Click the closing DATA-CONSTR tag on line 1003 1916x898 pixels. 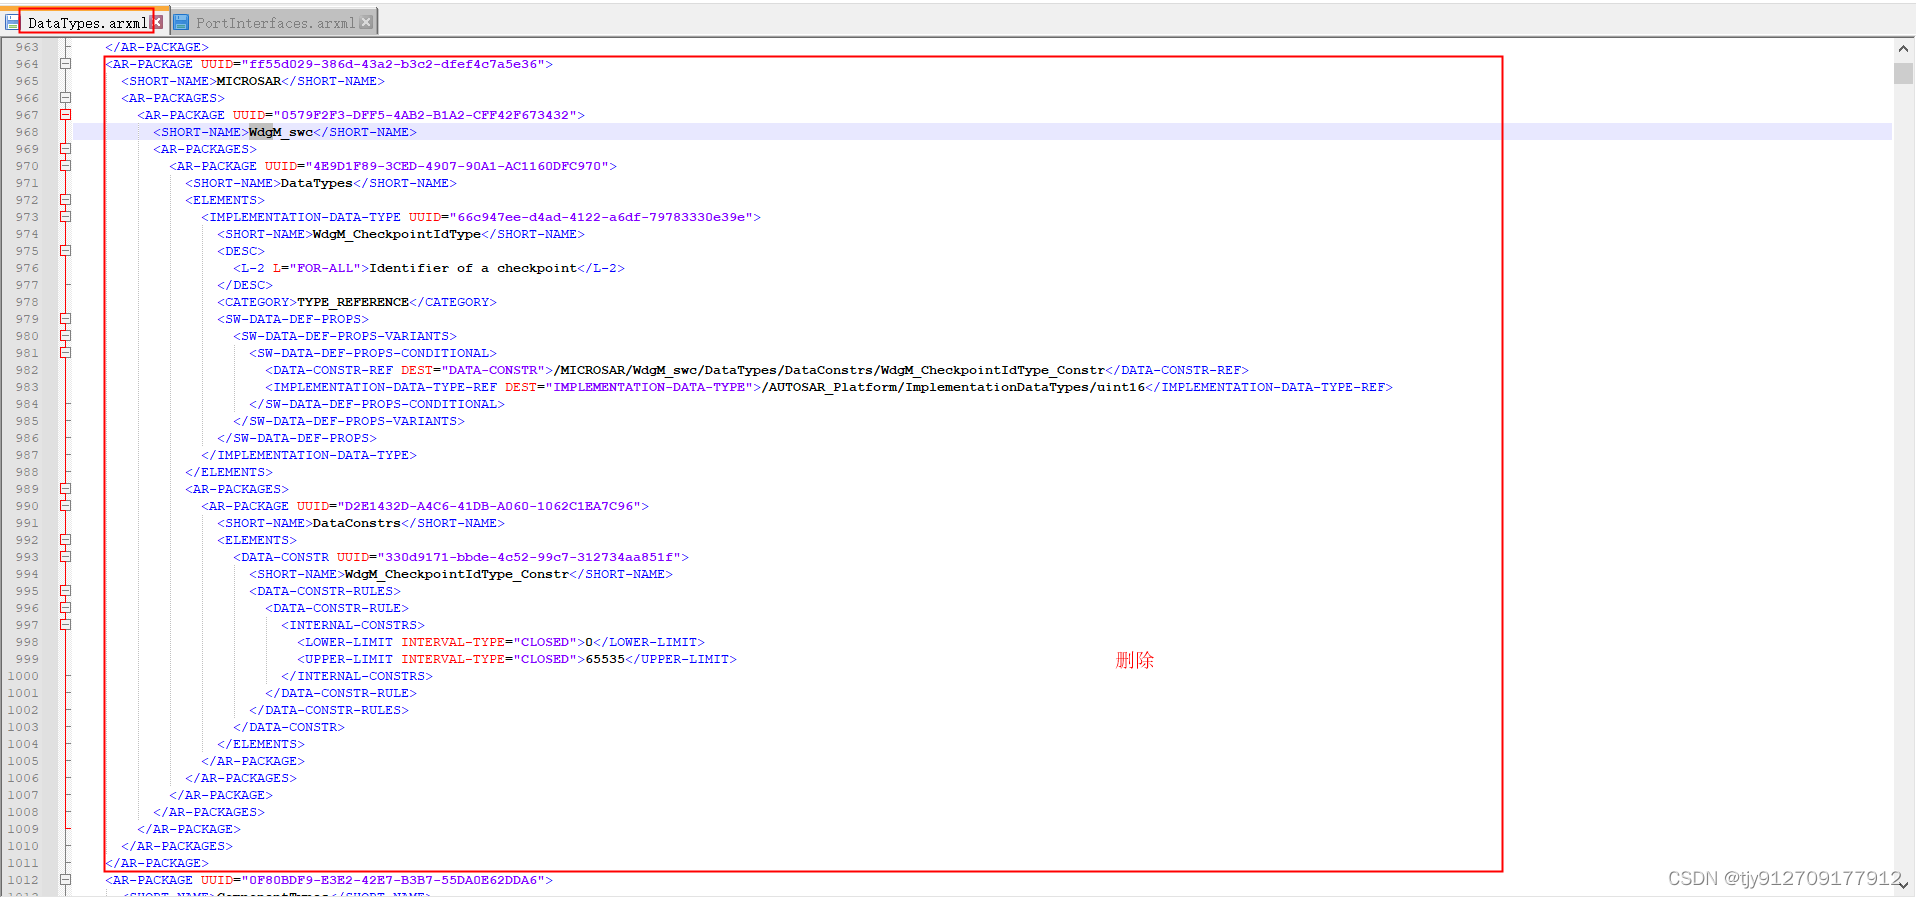coord(289,727)
